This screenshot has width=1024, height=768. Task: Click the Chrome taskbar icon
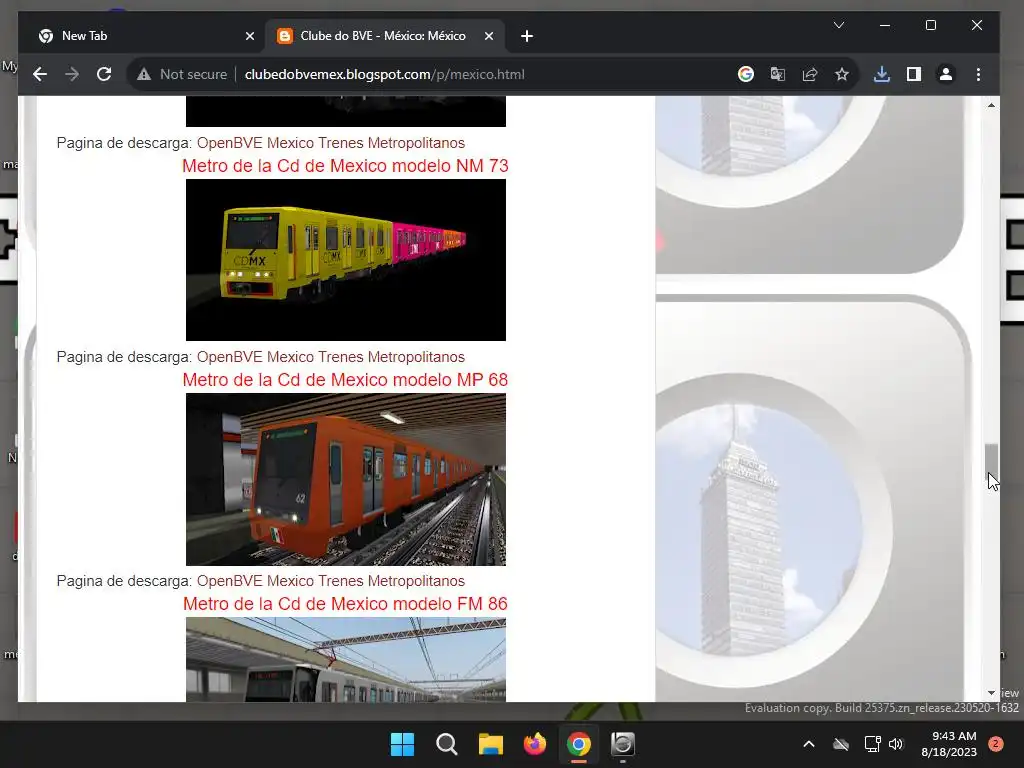tap(579, 744)
